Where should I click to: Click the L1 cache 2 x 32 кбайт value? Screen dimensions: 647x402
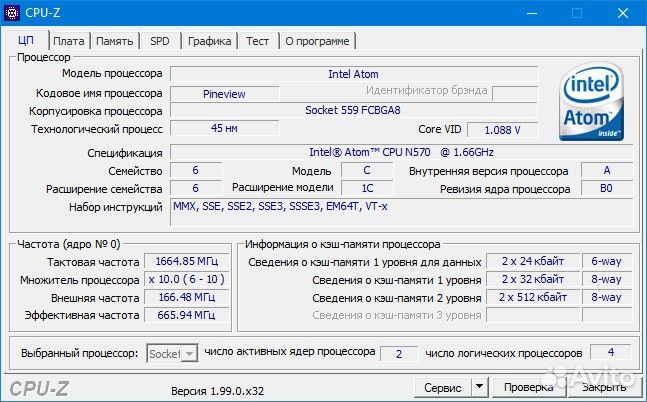(533, 279)
